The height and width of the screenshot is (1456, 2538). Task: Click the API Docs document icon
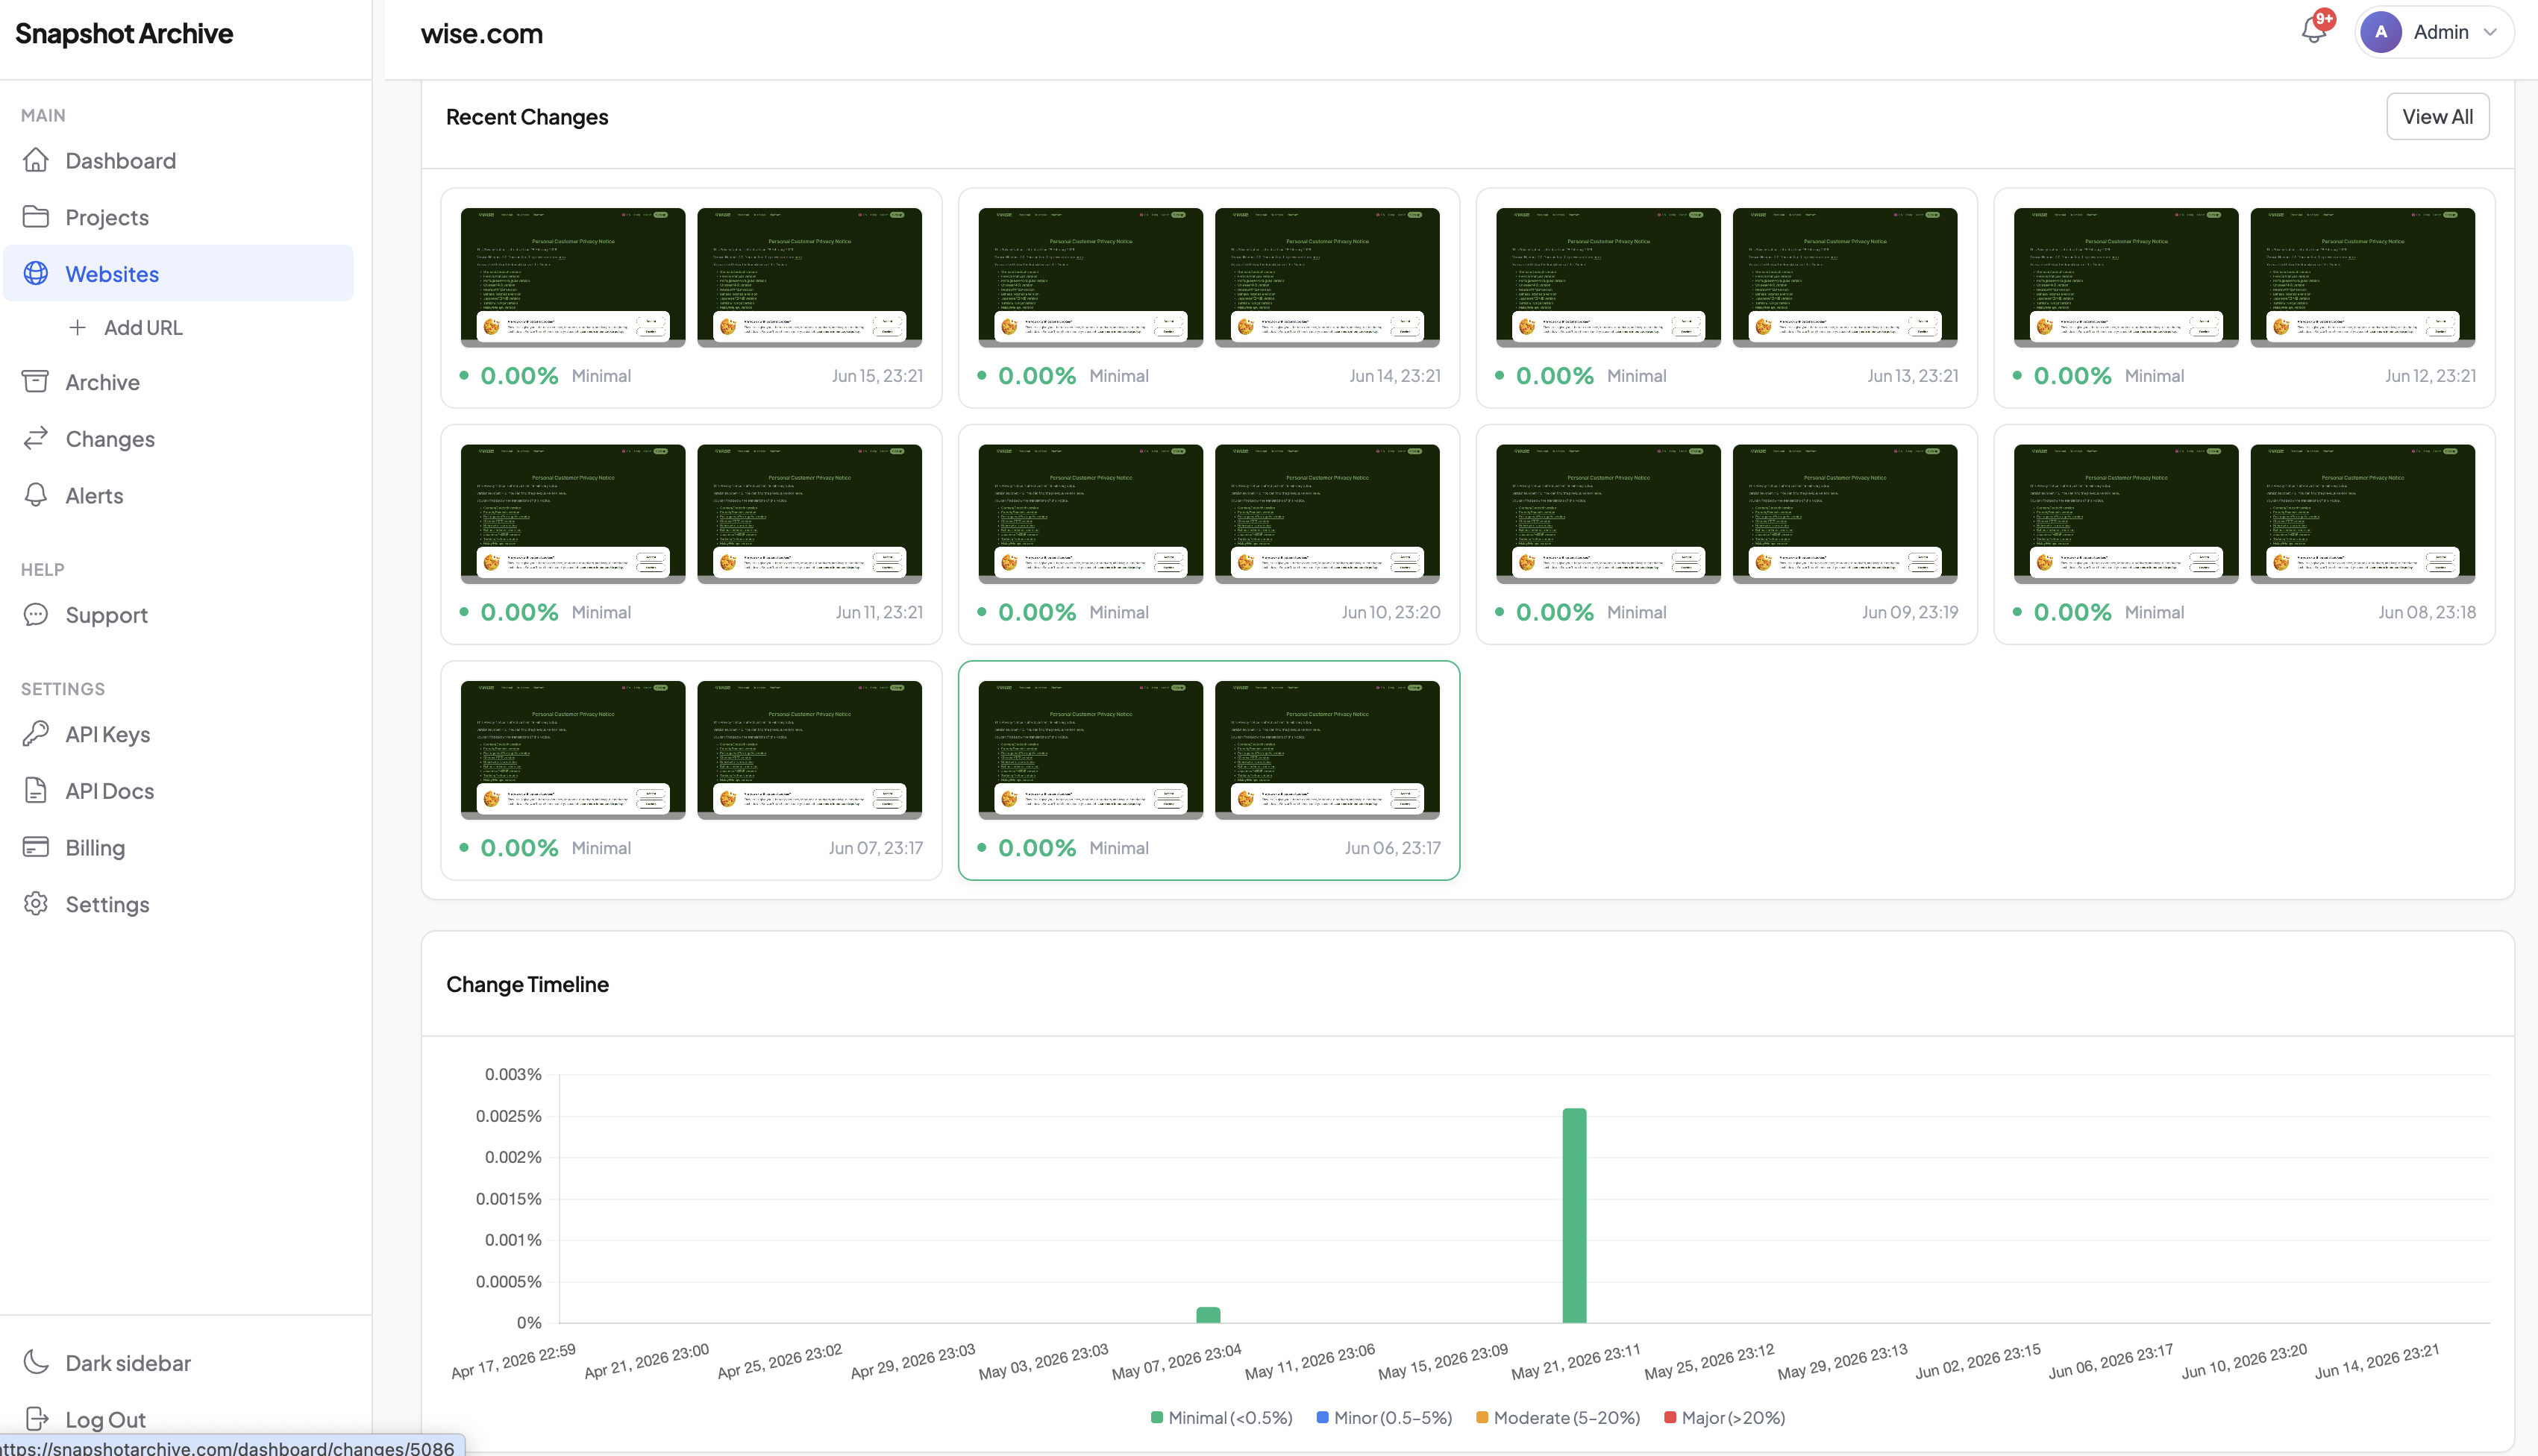point(36,790)
